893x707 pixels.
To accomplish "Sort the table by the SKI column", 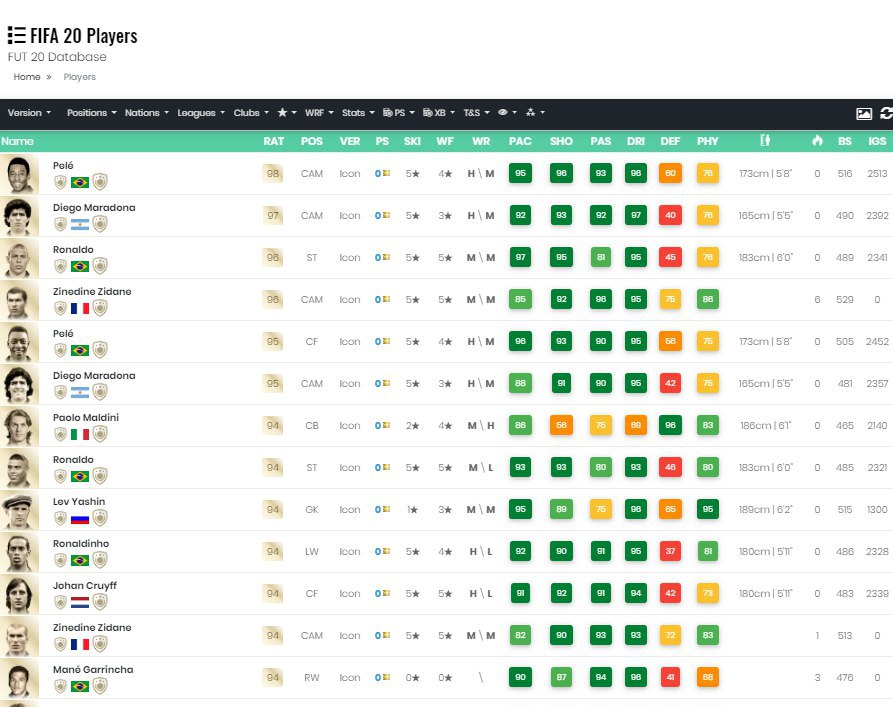I will (x=412, y=141).
